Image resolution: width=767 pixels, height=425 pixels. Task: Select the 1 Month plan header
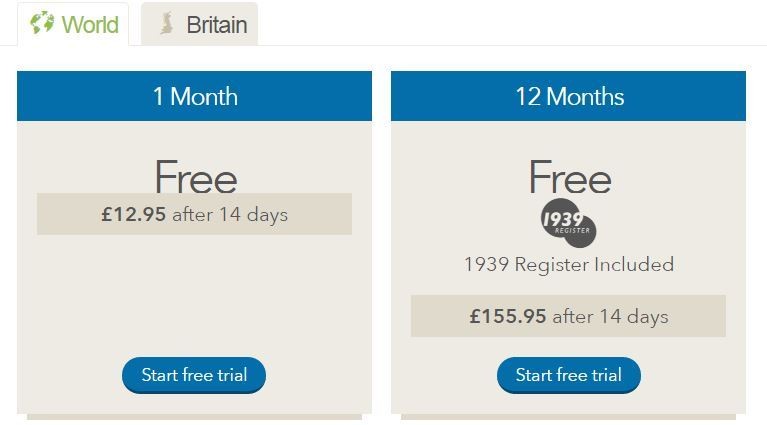point(194,96)
